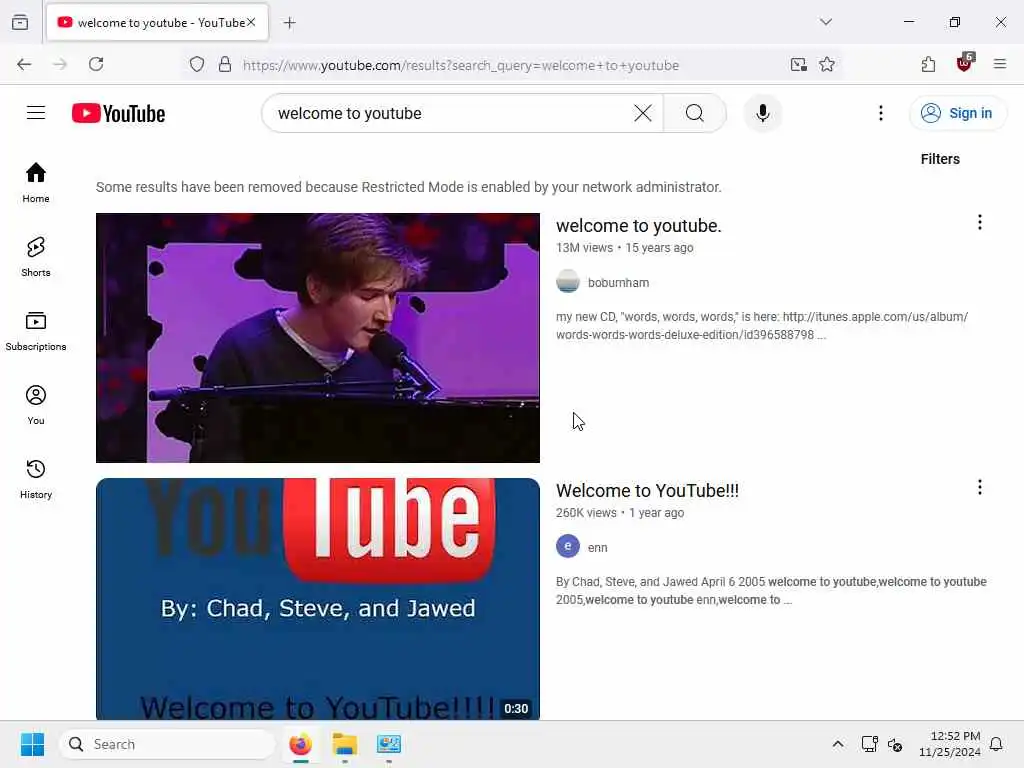Open 'Welcome to YouTube!!!' video title
This screenshot has height=768, width=1024.
coord(647,490)
